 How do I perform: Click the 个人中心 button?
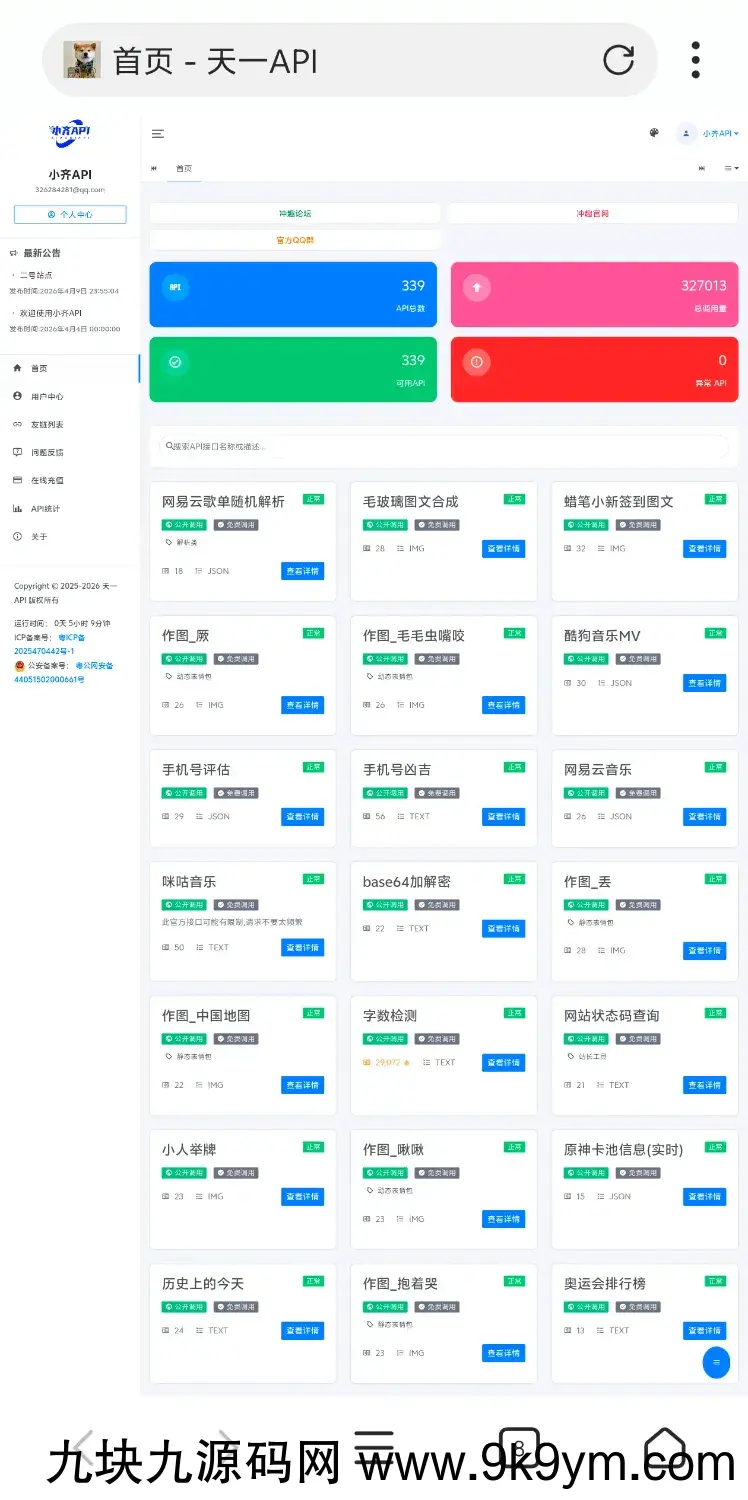click(70, 214)
